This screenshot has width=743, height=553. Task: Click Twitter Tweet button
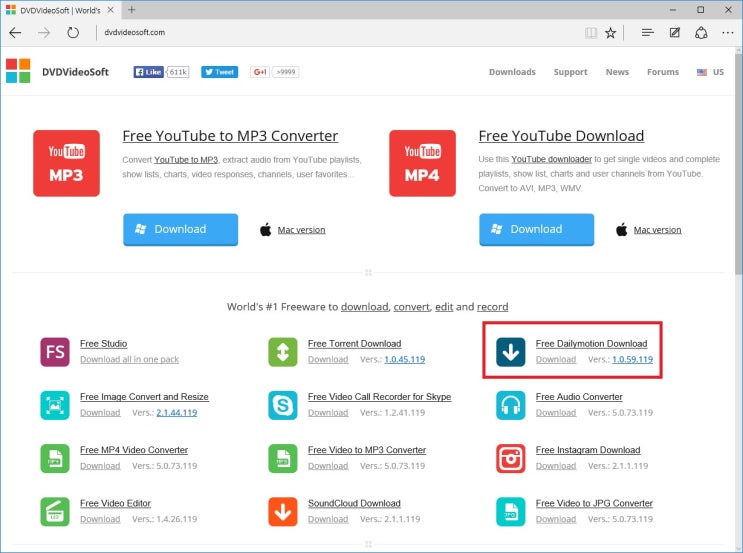[219, 72]
